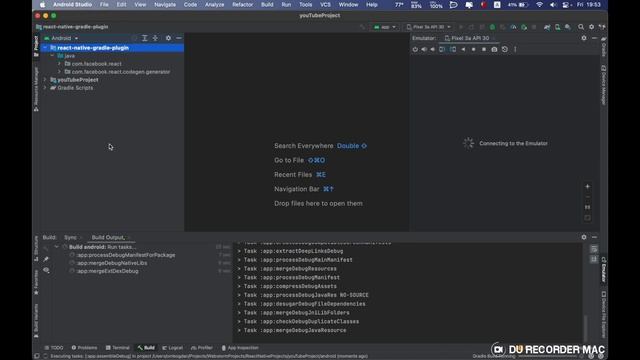Viewport: 640px width, 360px height.
Task: Open the VCS menu
Action: (x=325, y=4)
